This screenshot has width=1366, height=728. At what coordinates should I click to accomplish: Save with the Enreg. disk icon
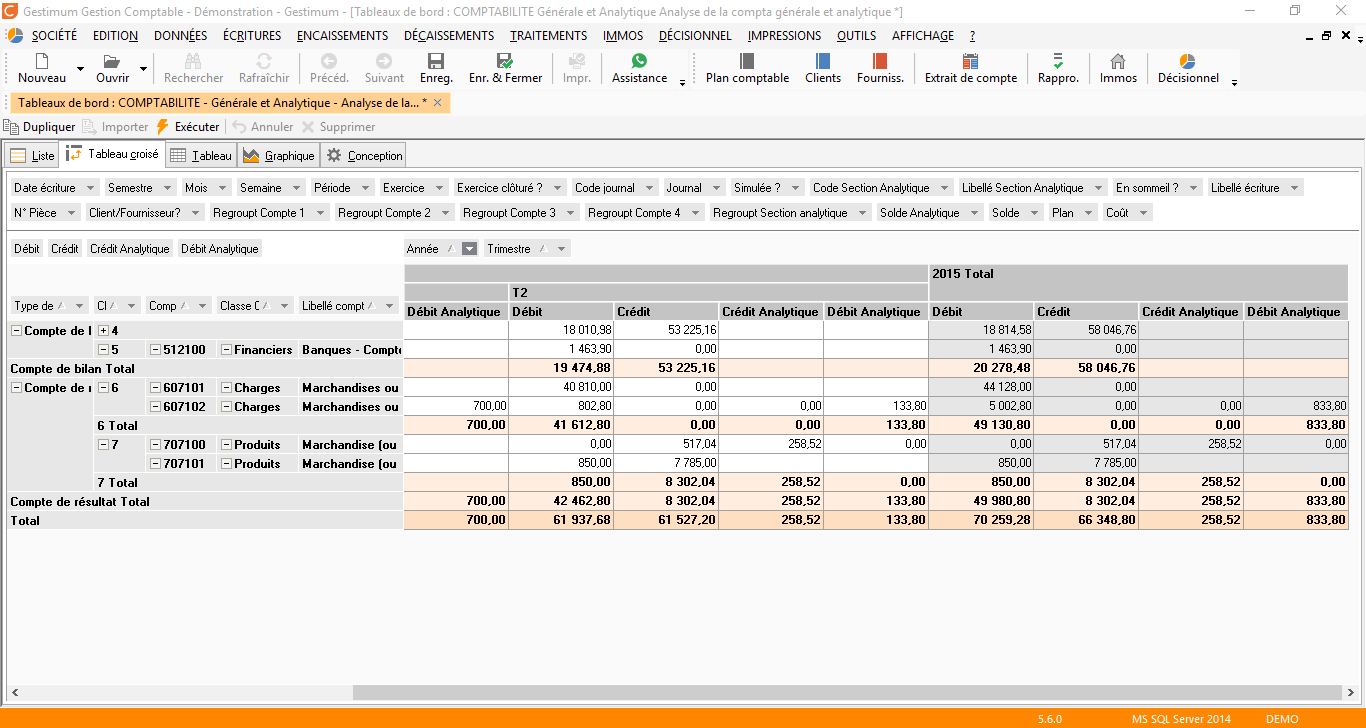coord(436,61)
